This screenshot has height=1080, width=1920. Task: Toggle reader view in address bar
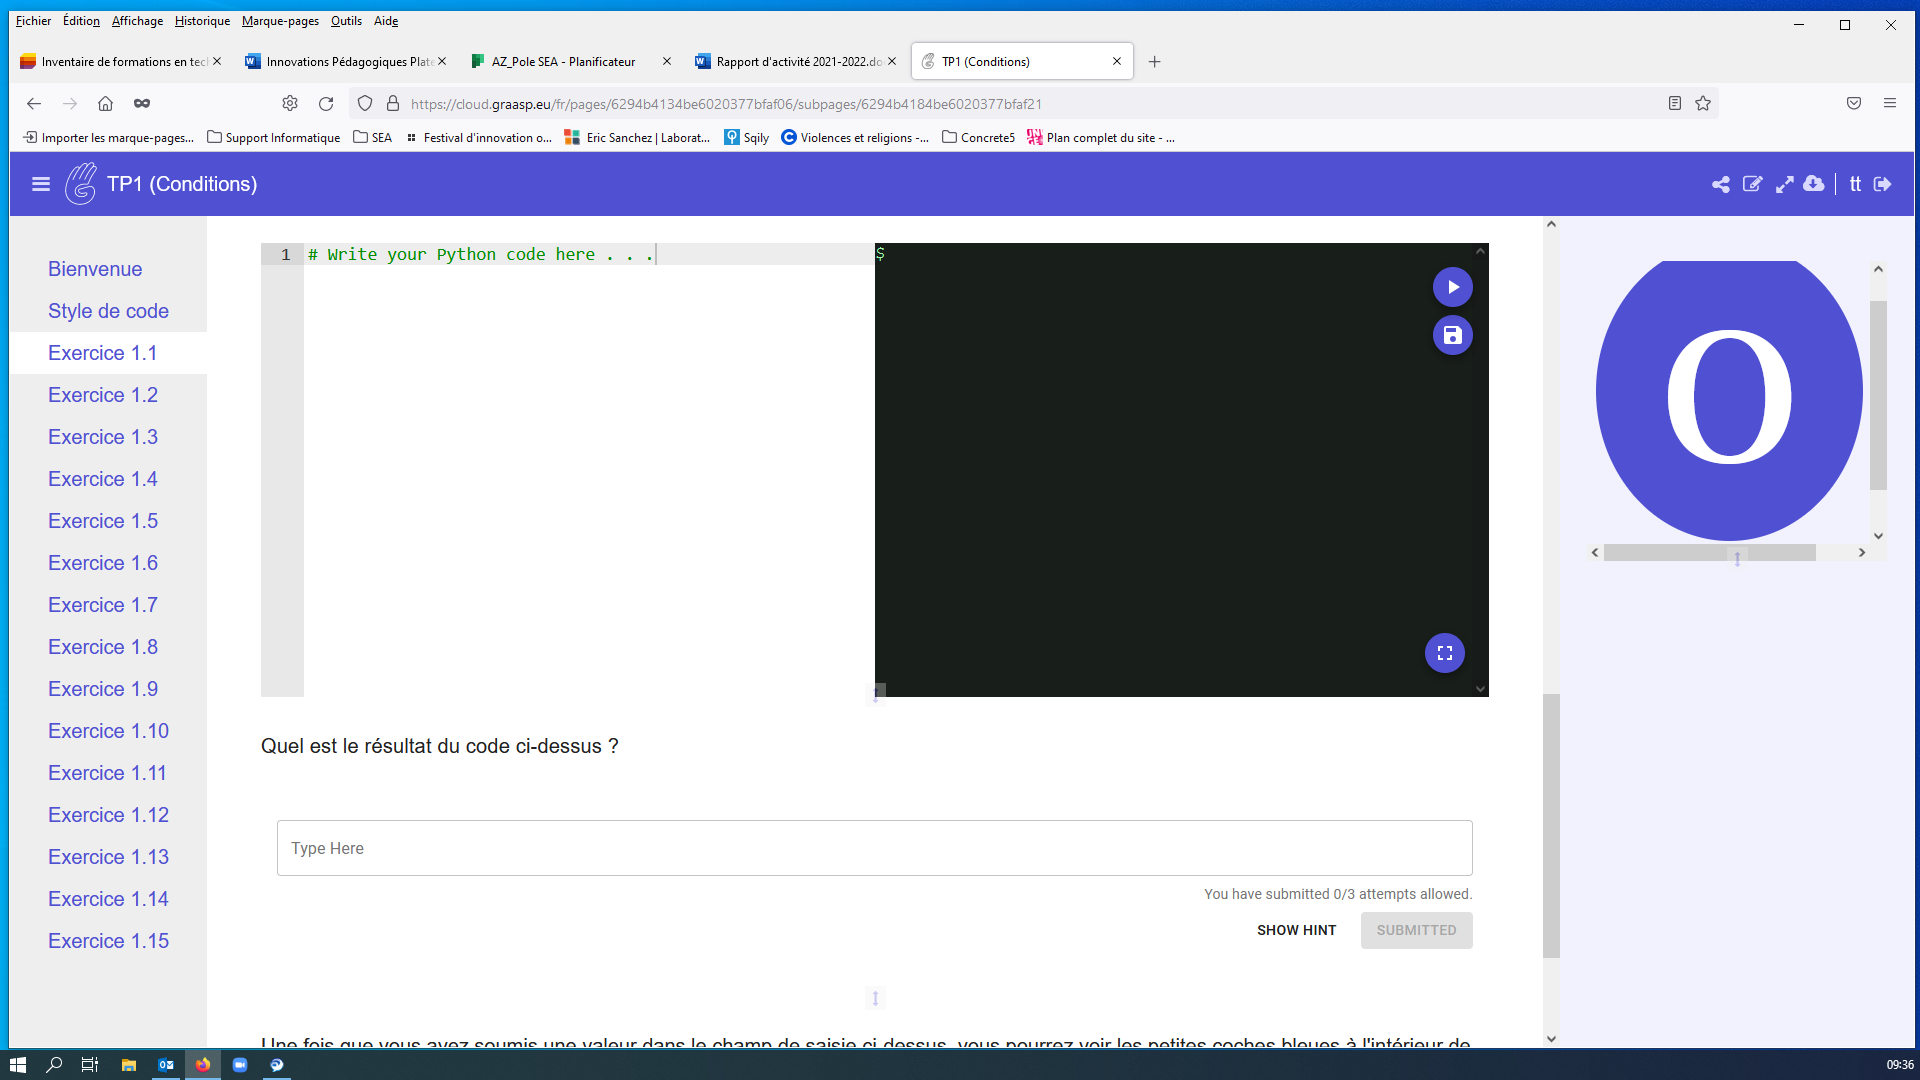[1675, 103]
